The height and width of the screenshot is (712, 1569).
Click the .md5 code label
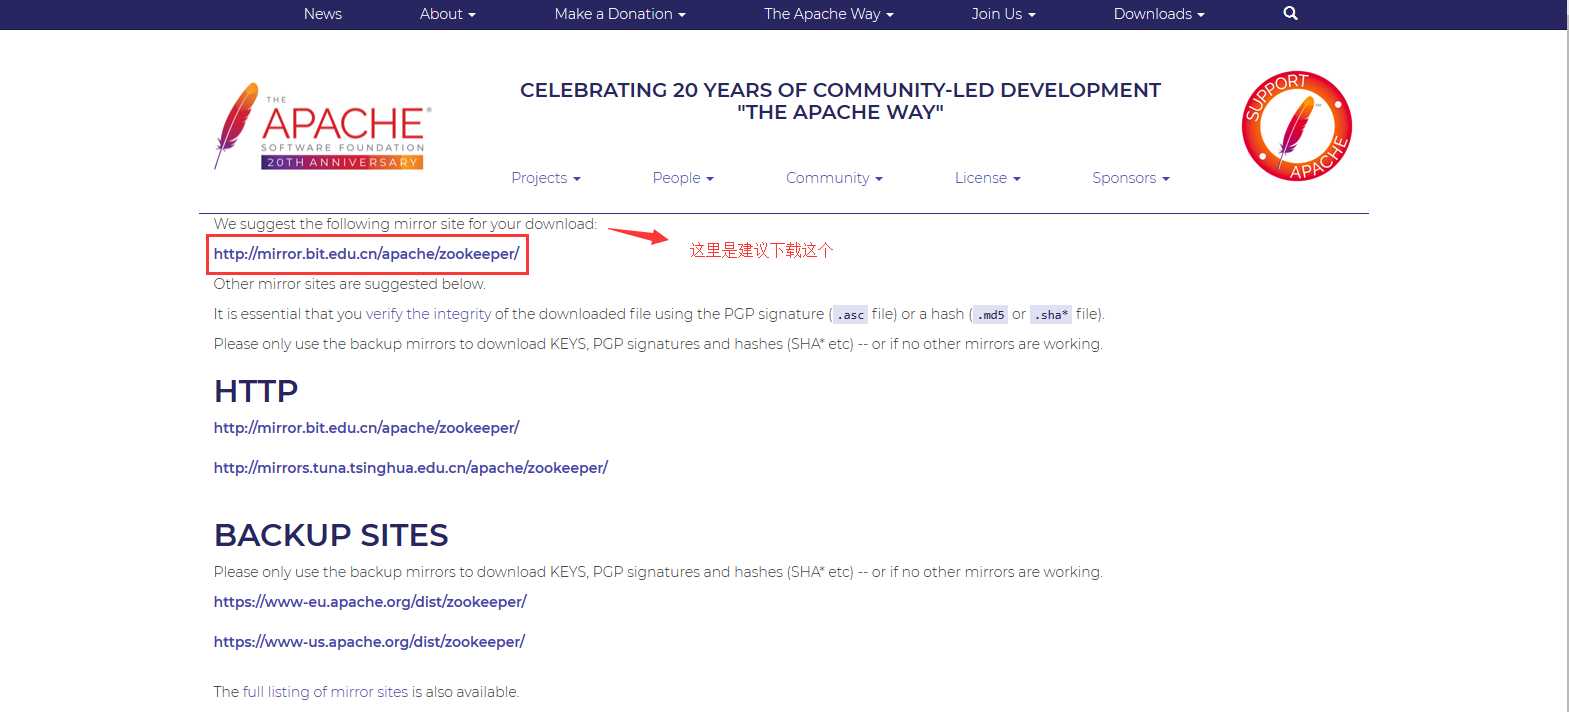990,314
